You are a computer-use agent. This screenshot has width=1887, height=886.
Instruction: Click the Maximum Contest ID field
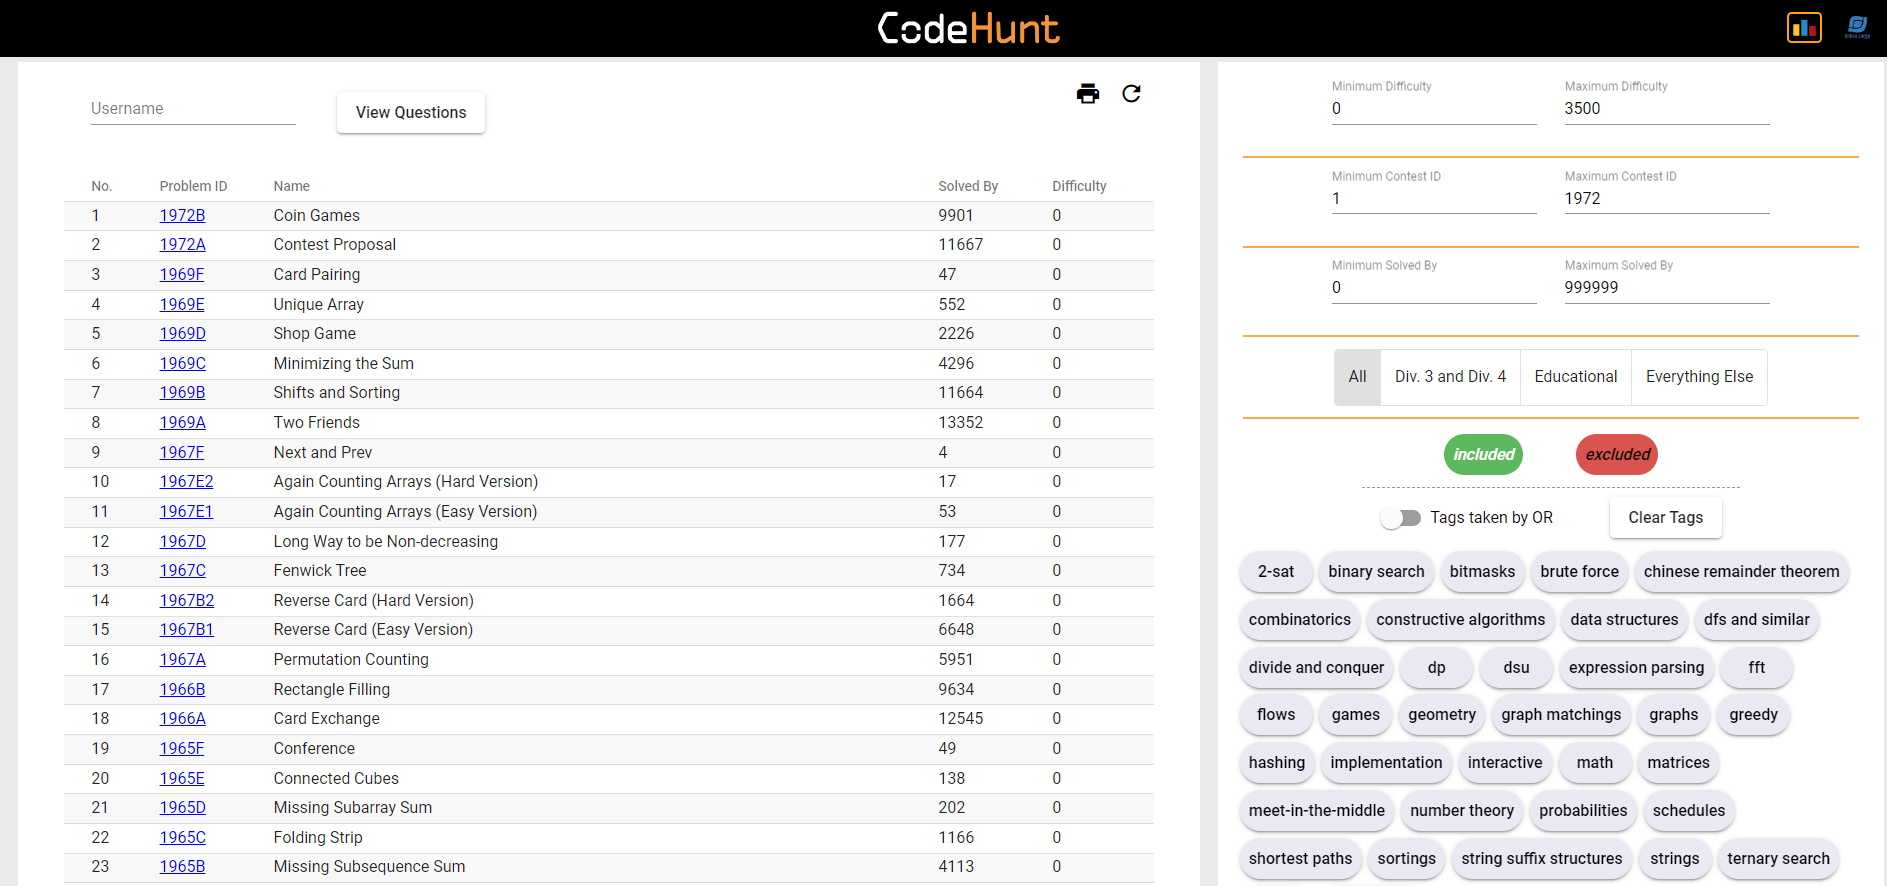point(1667,199)
